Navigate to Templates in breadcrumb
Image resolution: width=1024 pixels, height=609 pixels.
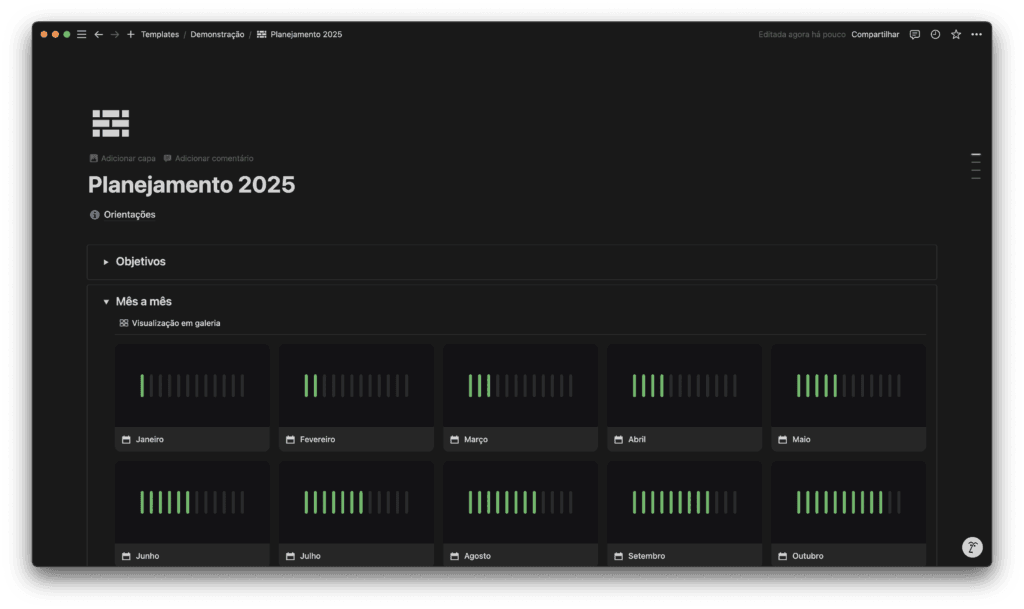pyautogui.click(x=160, y=34)
